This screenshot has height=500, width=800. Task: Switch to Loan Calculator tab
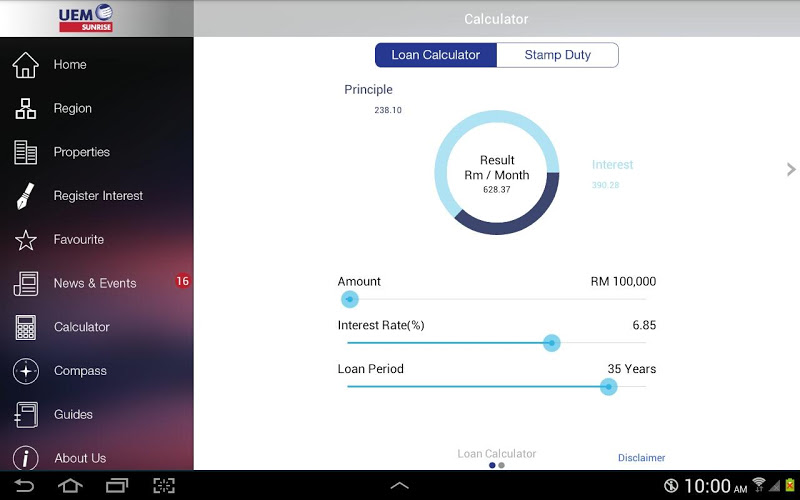[x=436, y=55]
